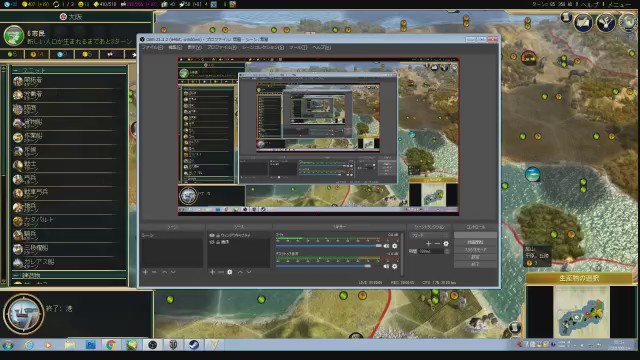Click the Settings button in OBS controls
Viewport: 640px width, 360px height.
(475, 257)
